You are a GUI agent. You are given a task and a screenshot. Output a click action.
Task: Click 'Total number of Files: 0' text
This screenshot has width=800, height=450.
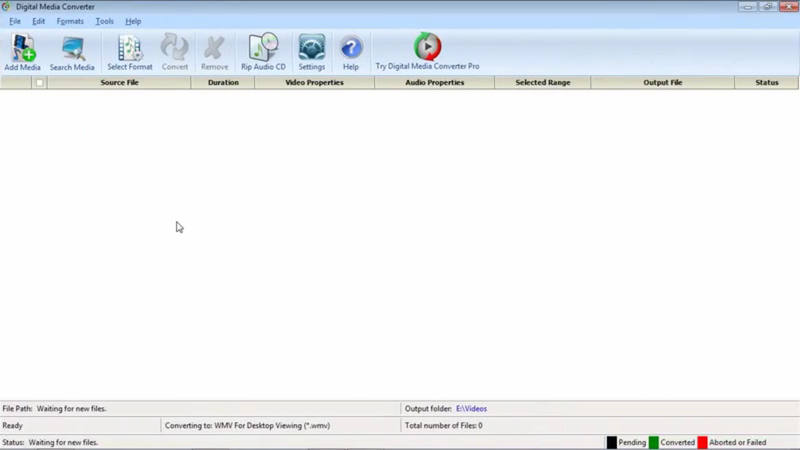(443, 426)
